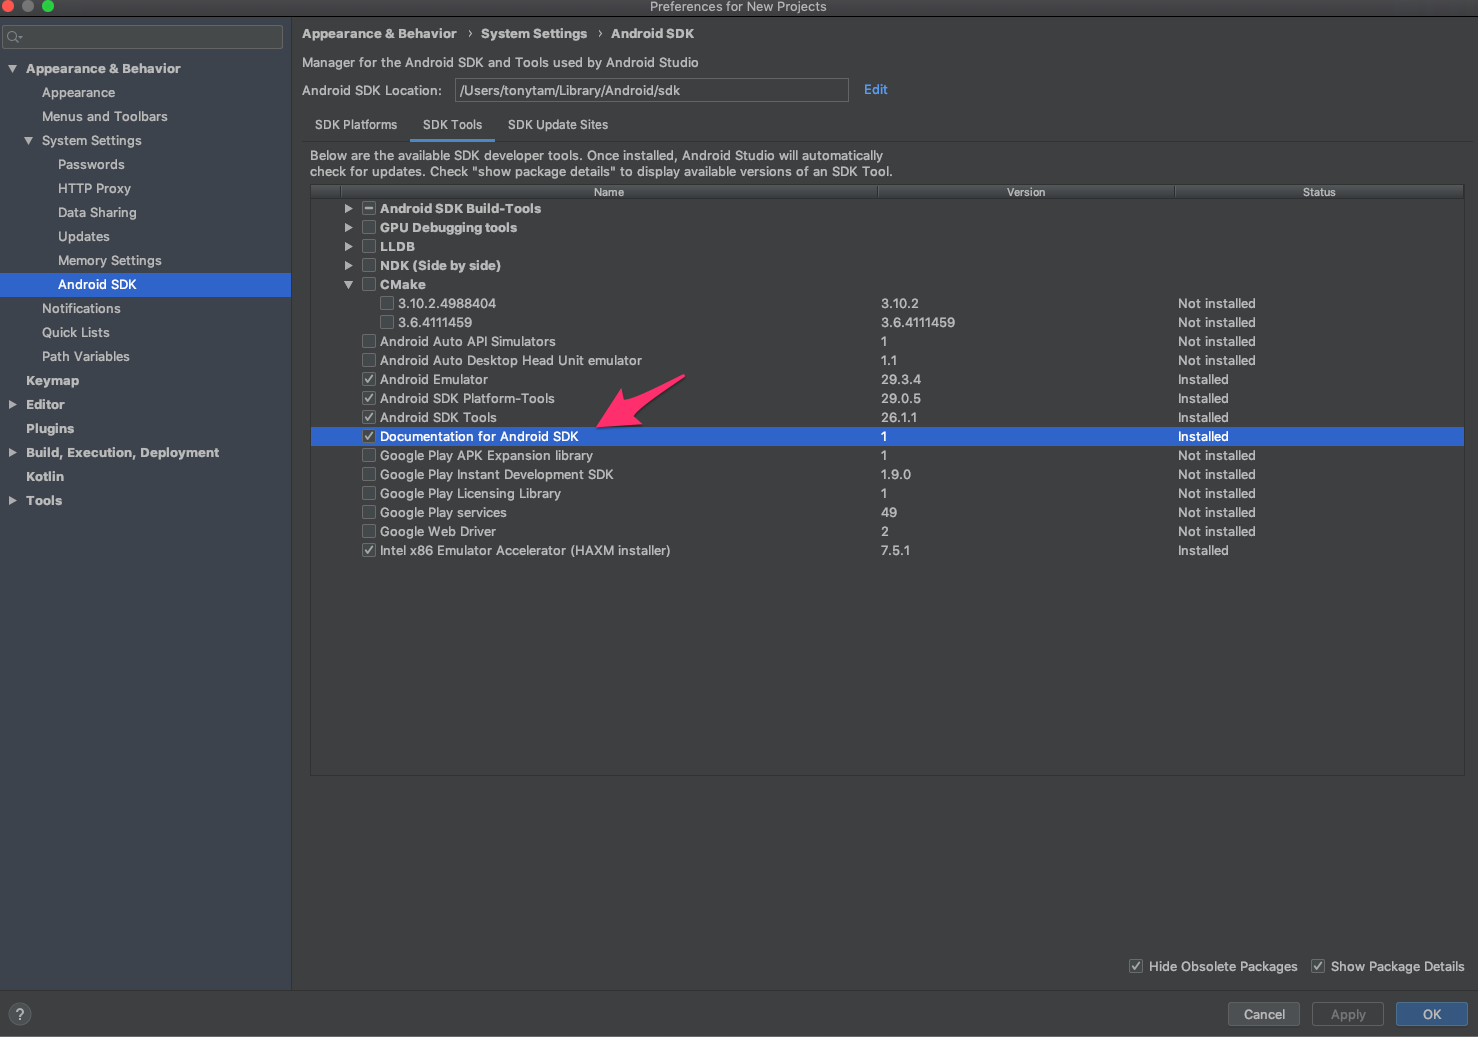Select Android Auto Desktop Head Unit emulator row
The image size is (1478, 1037).
tap(887, 360)
